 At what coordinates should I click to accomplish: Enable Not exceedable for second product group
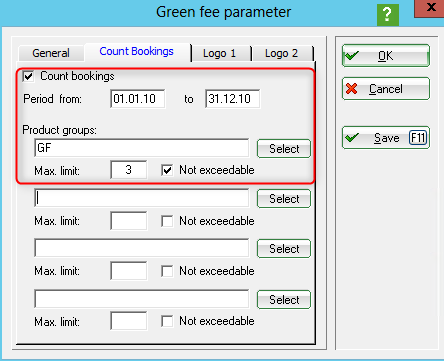(x=167, y=221)
